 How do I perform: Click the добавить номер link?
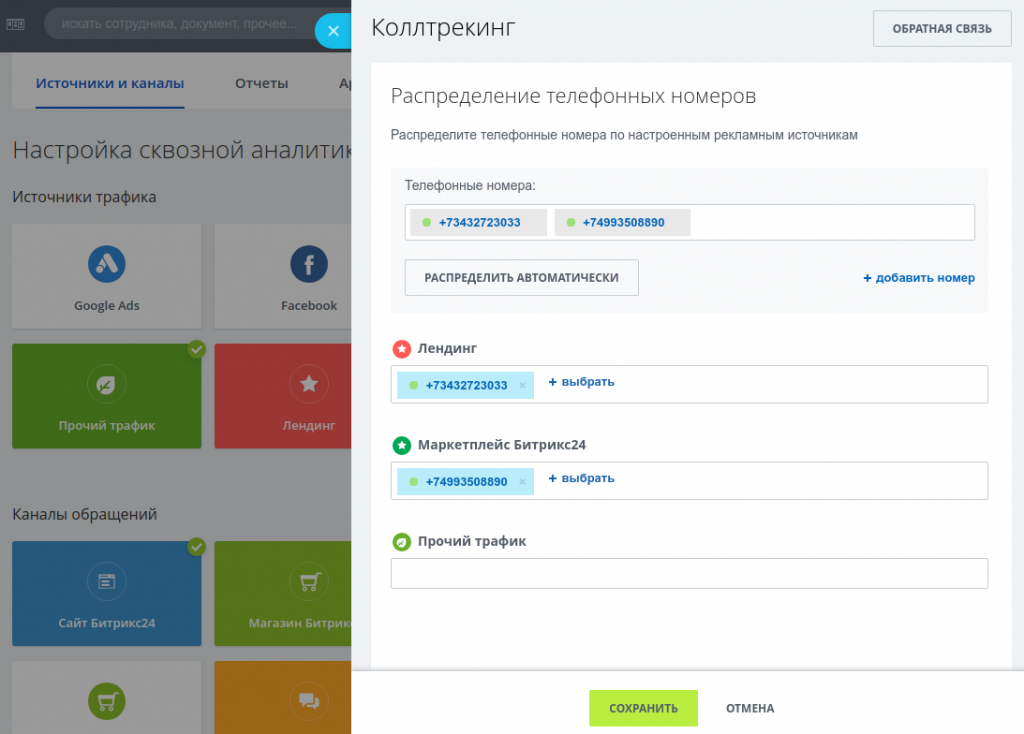click(918, 278)
